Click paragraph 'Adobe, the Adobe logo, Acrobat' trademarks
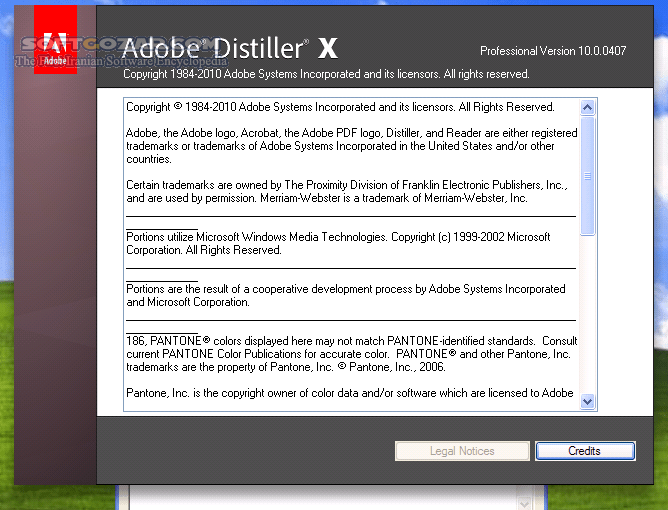 (x=351, y=146)
